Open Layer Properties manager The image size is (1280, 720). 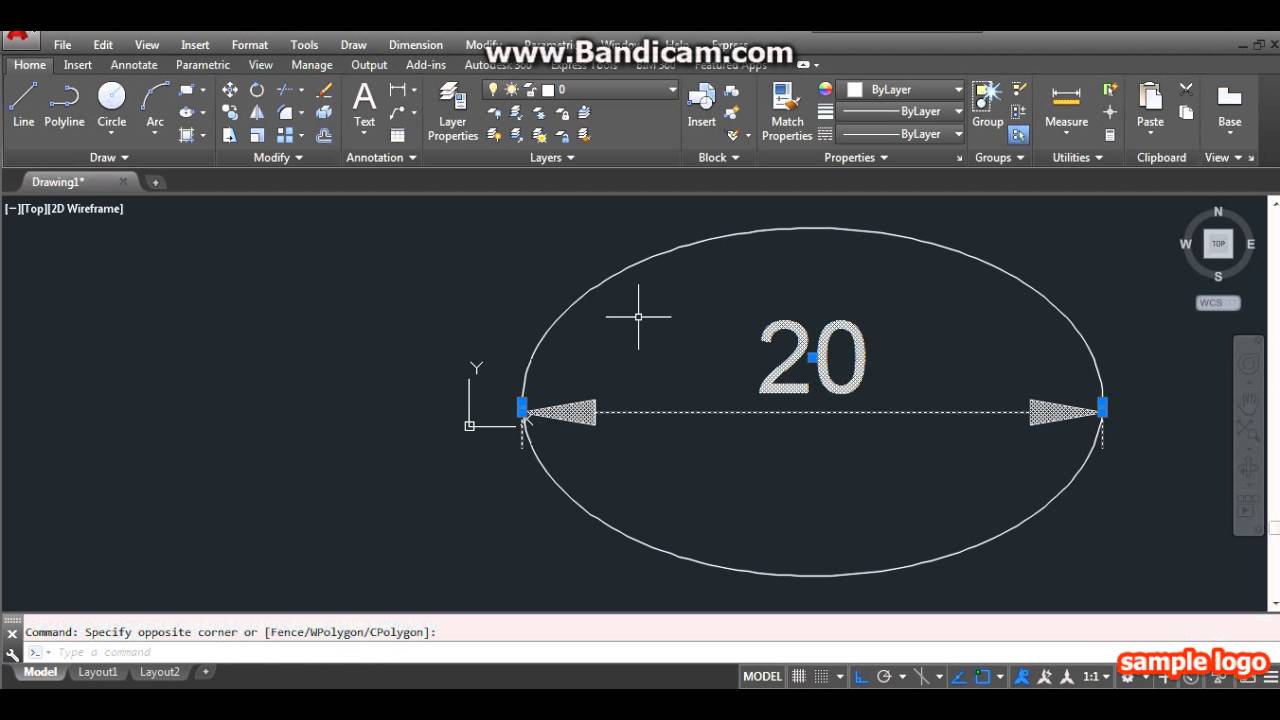(x=453, y=112)
